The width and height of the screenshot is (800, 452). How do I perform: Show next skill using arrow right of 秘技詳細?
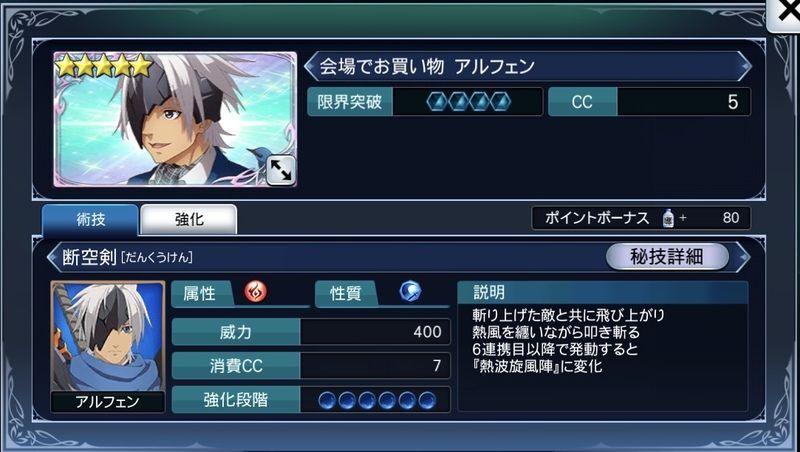coord(744,257)
